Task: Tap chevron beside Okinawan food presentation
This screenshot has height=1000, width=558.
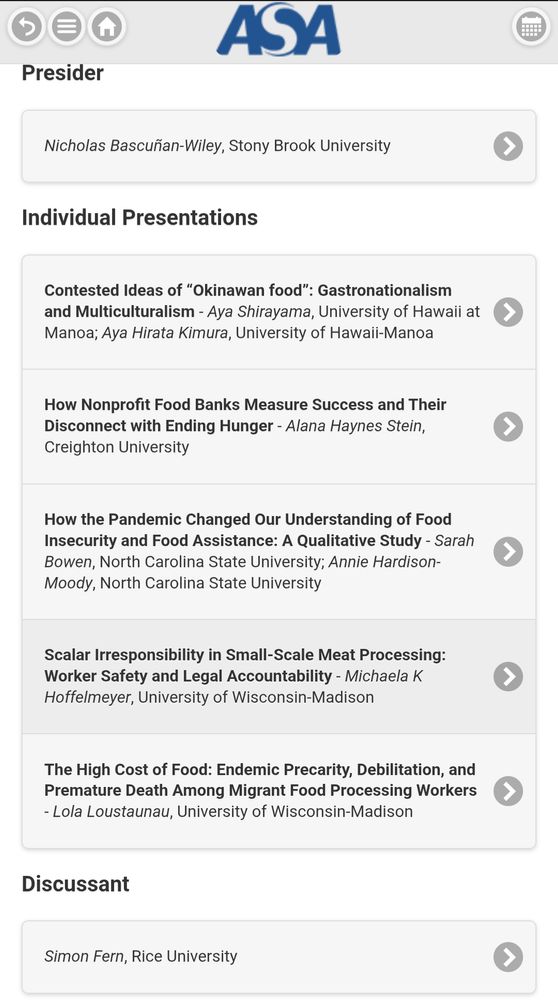Action: point(508,312)
